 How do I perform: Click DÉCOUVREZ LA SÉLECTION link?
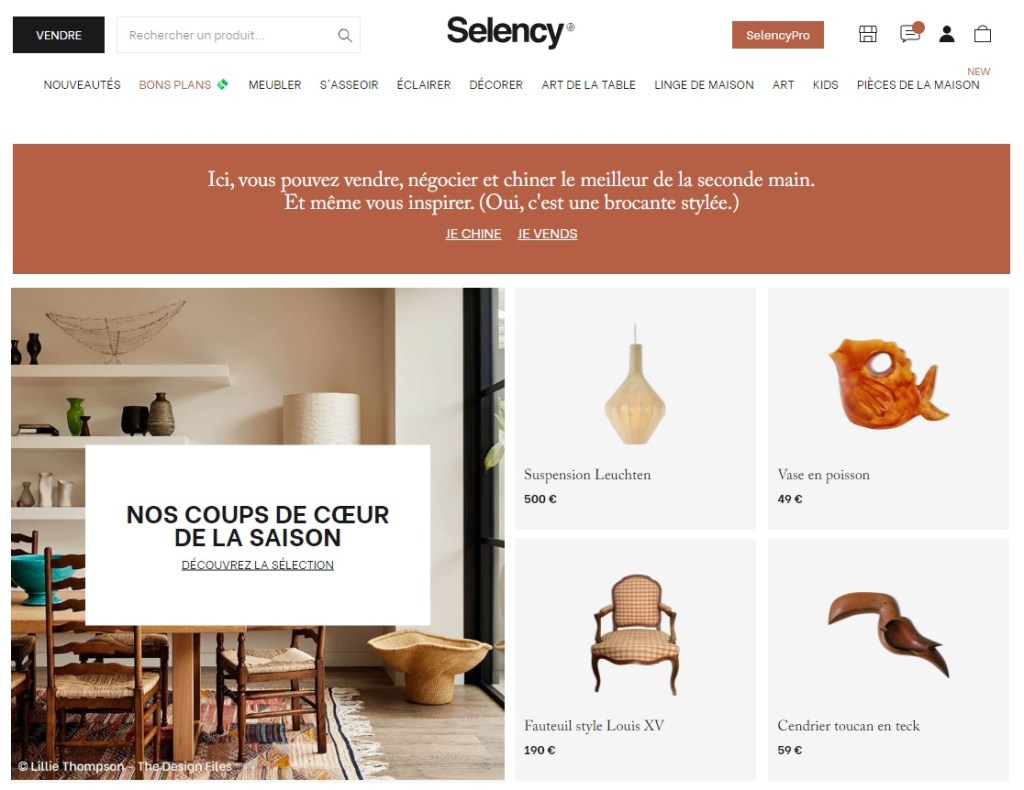click(257, 565)
